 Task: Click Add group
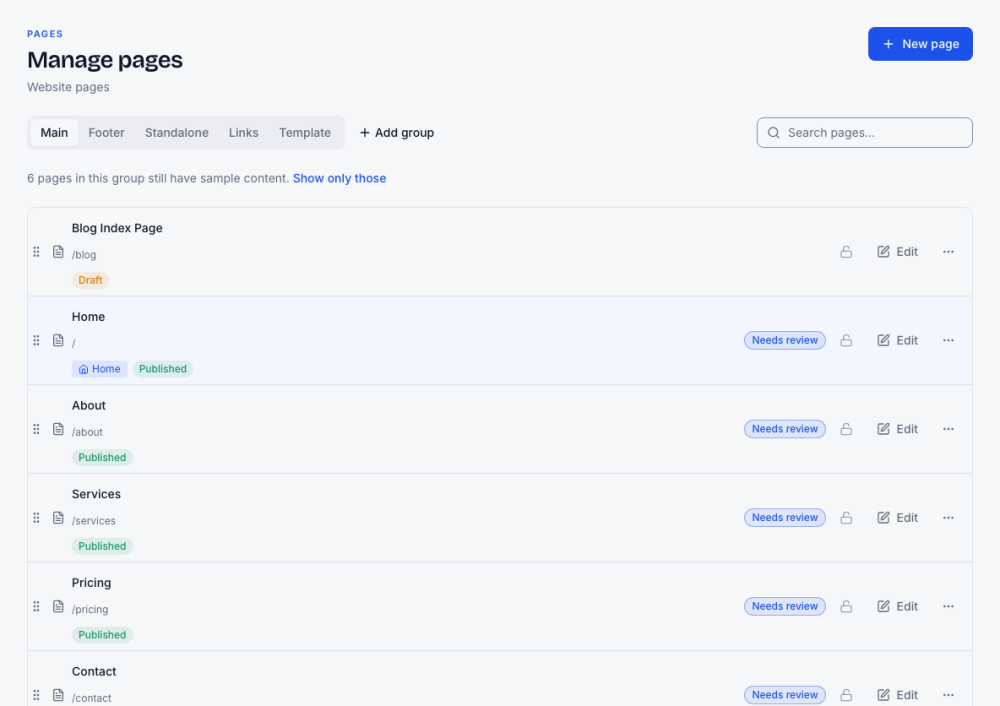tap(397, 133)
